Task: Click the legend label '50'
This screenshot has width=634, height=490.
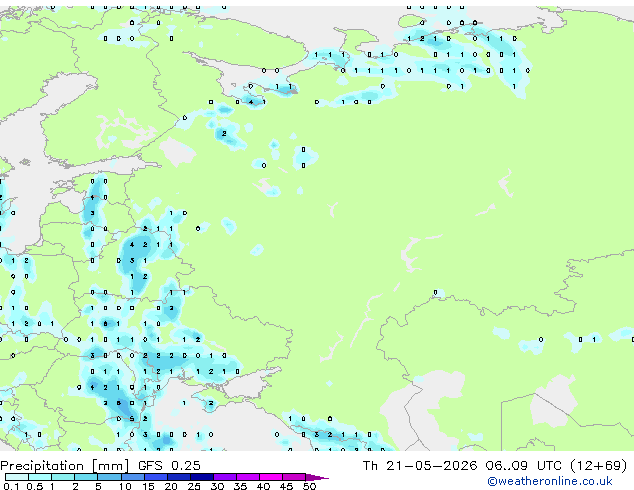Action: pos(310,486)
